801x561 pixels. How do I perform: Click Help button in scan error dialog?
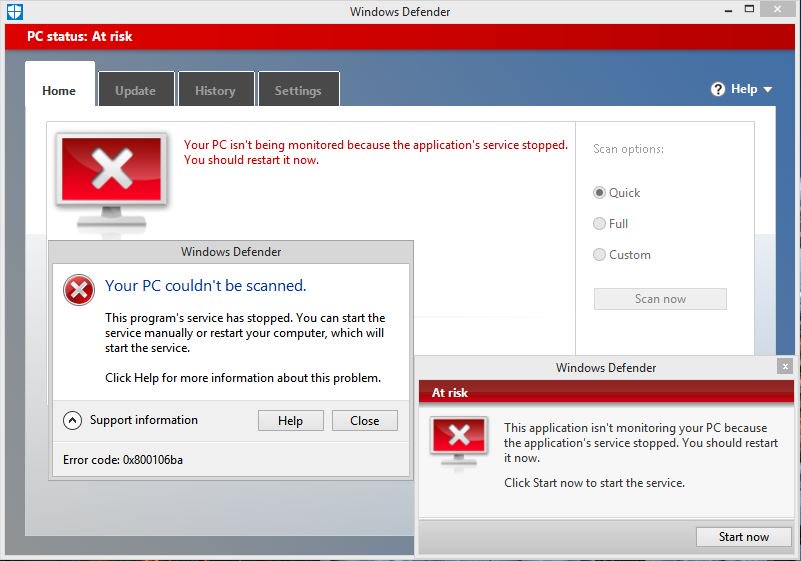[290, 420]
